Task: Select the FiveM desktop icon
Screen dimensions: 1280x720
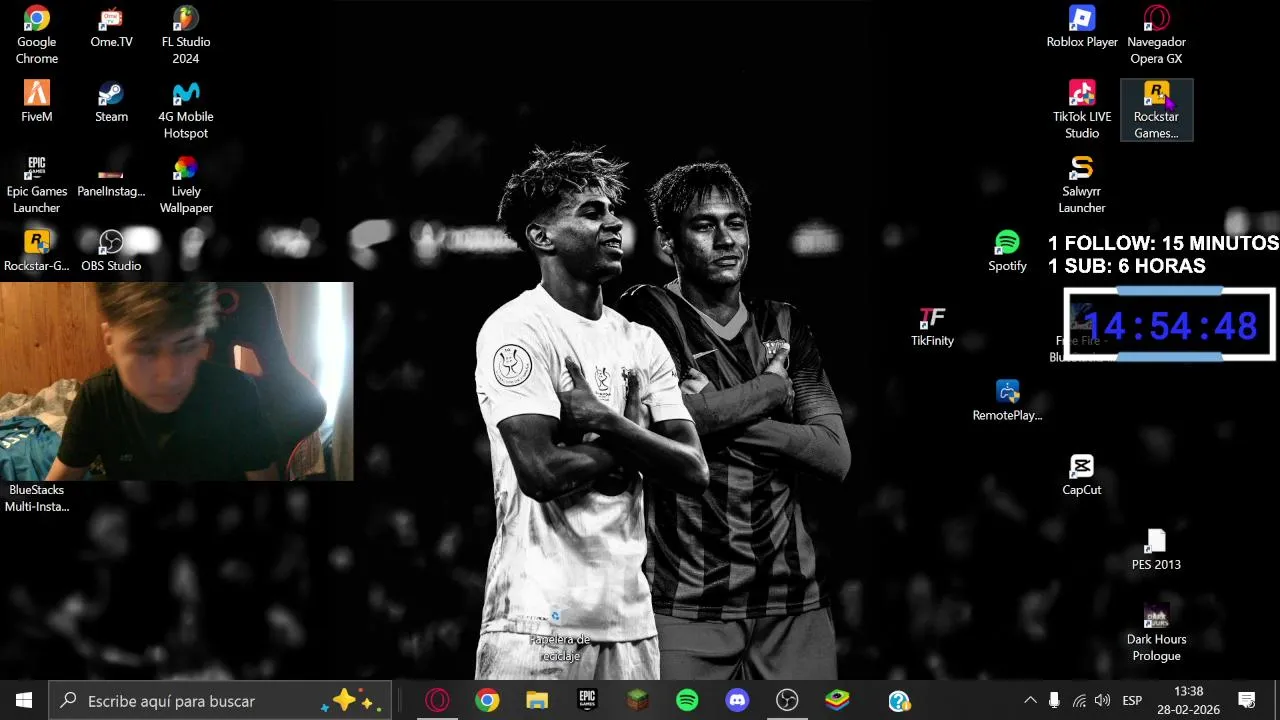Action: (x=37, y=101)
